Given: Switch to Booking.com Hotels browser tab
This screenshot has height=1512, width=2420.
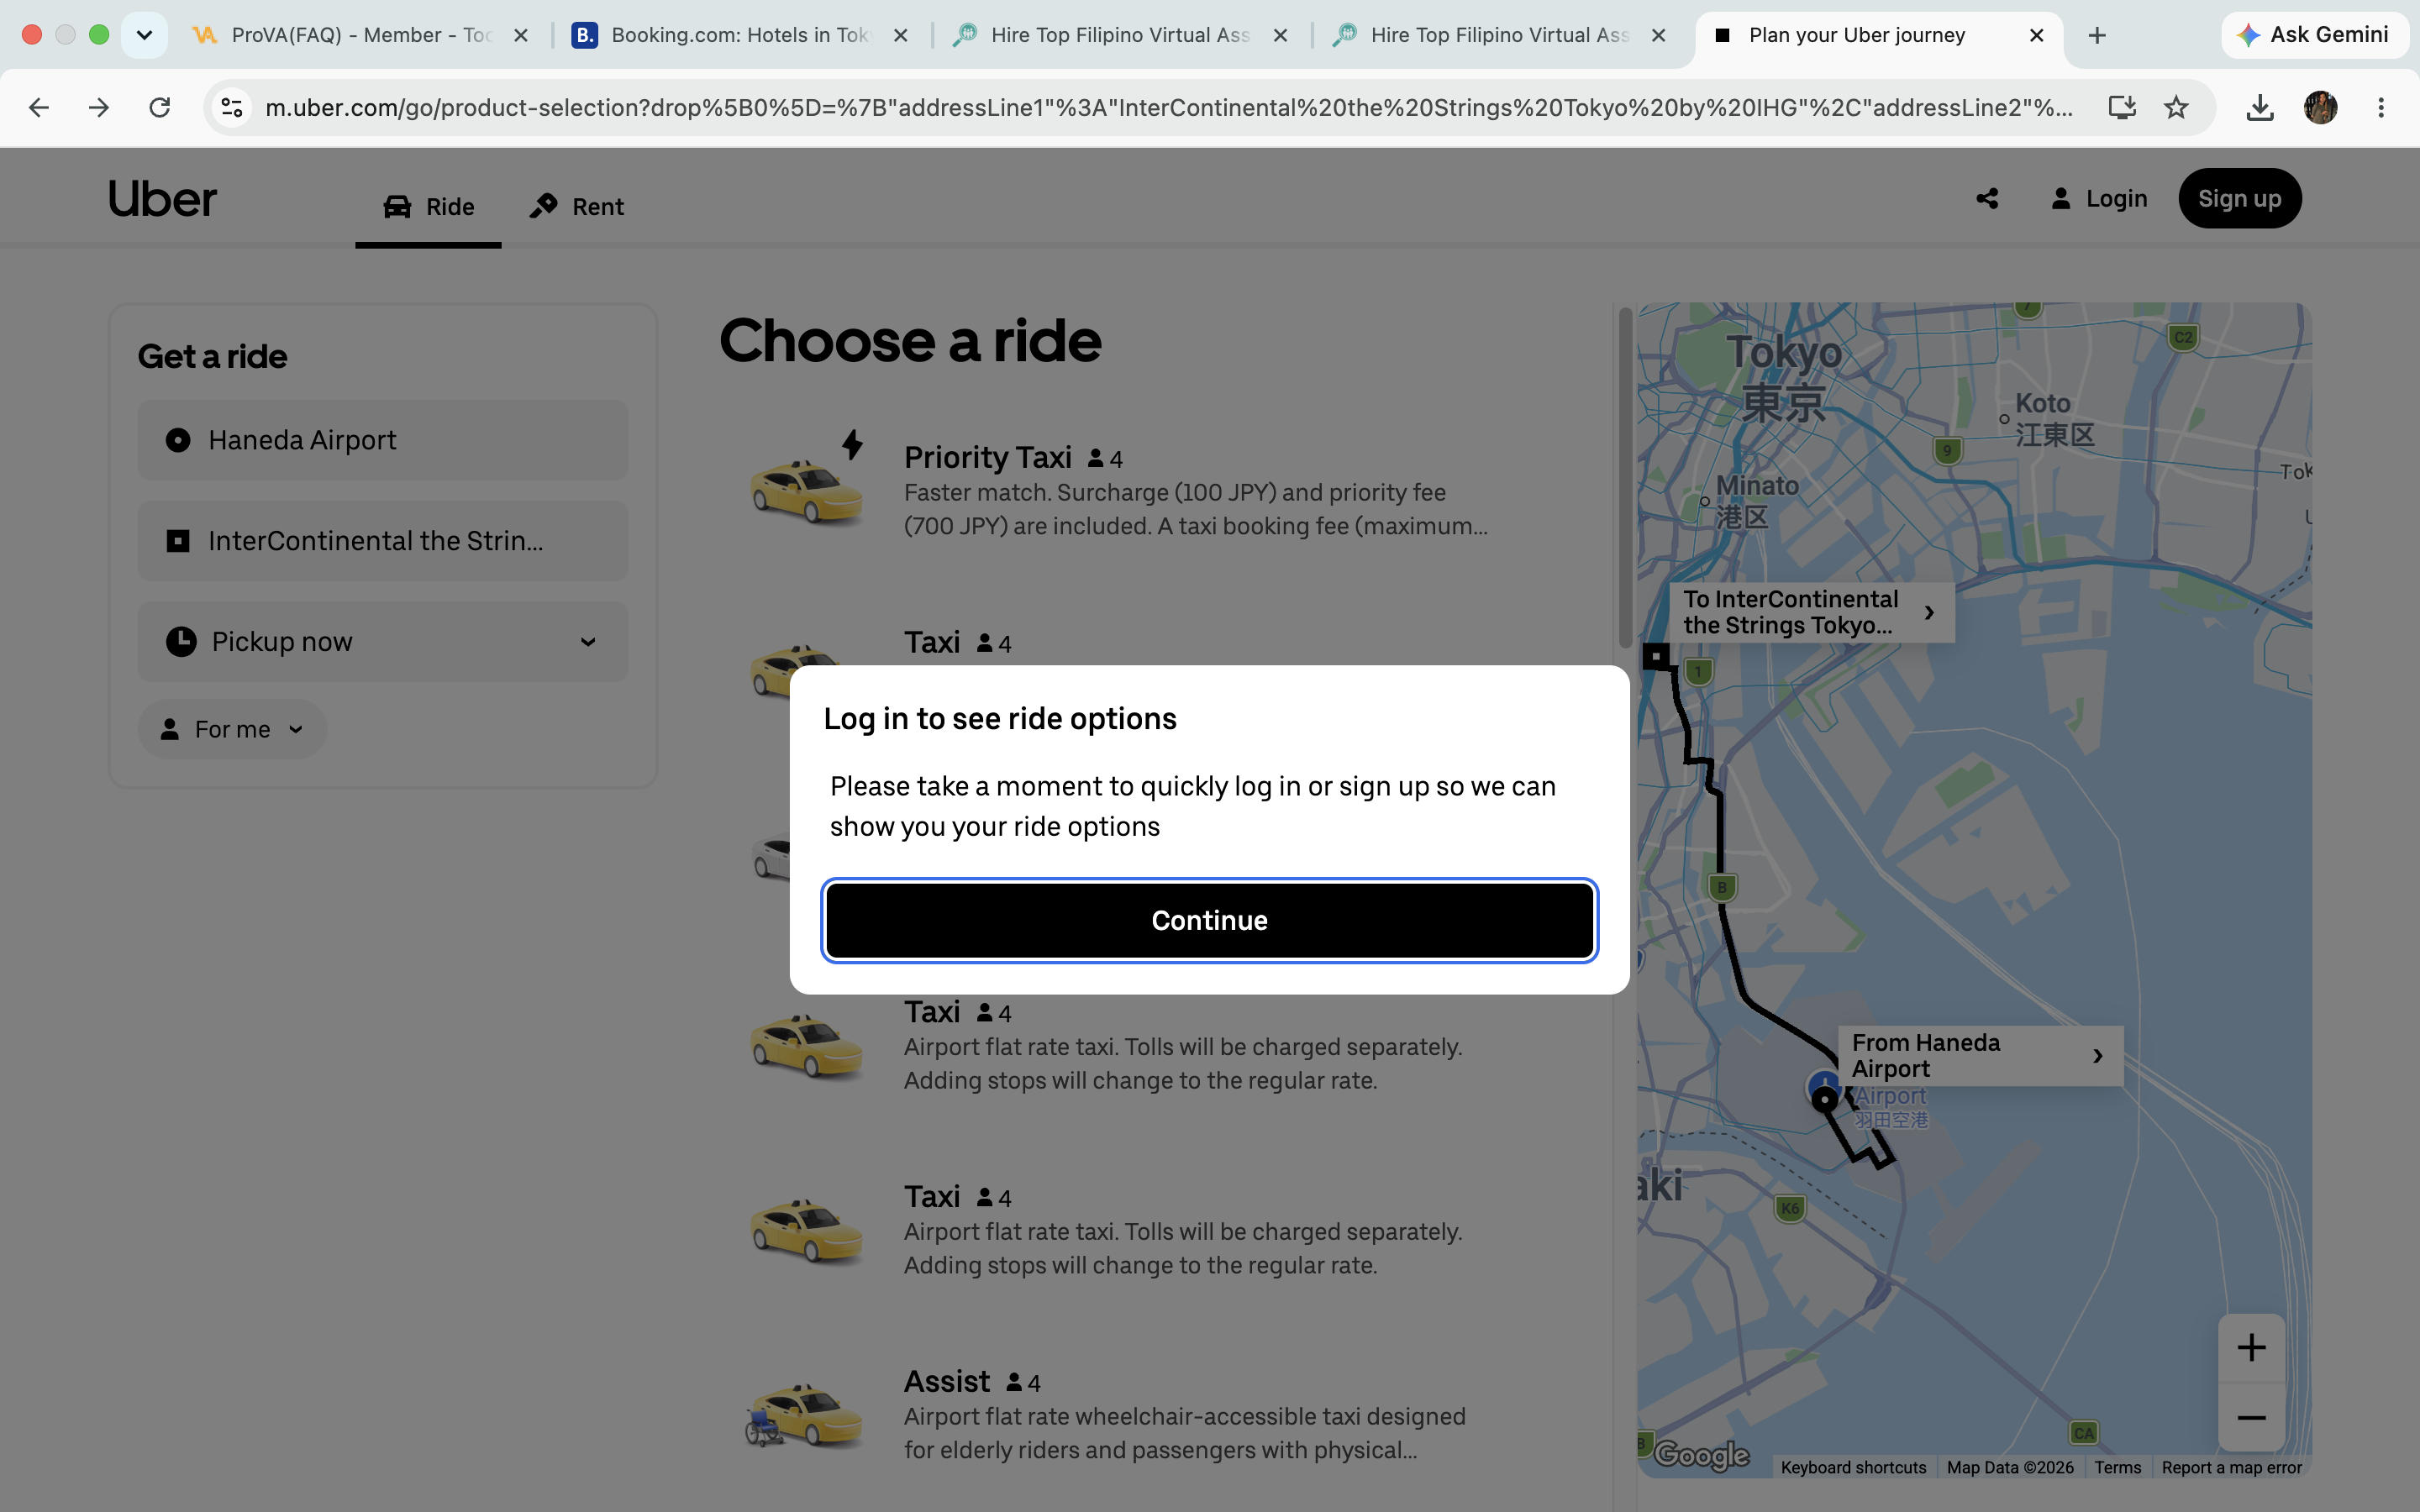Looking at the screenshot, I should (x=740, y=35).
